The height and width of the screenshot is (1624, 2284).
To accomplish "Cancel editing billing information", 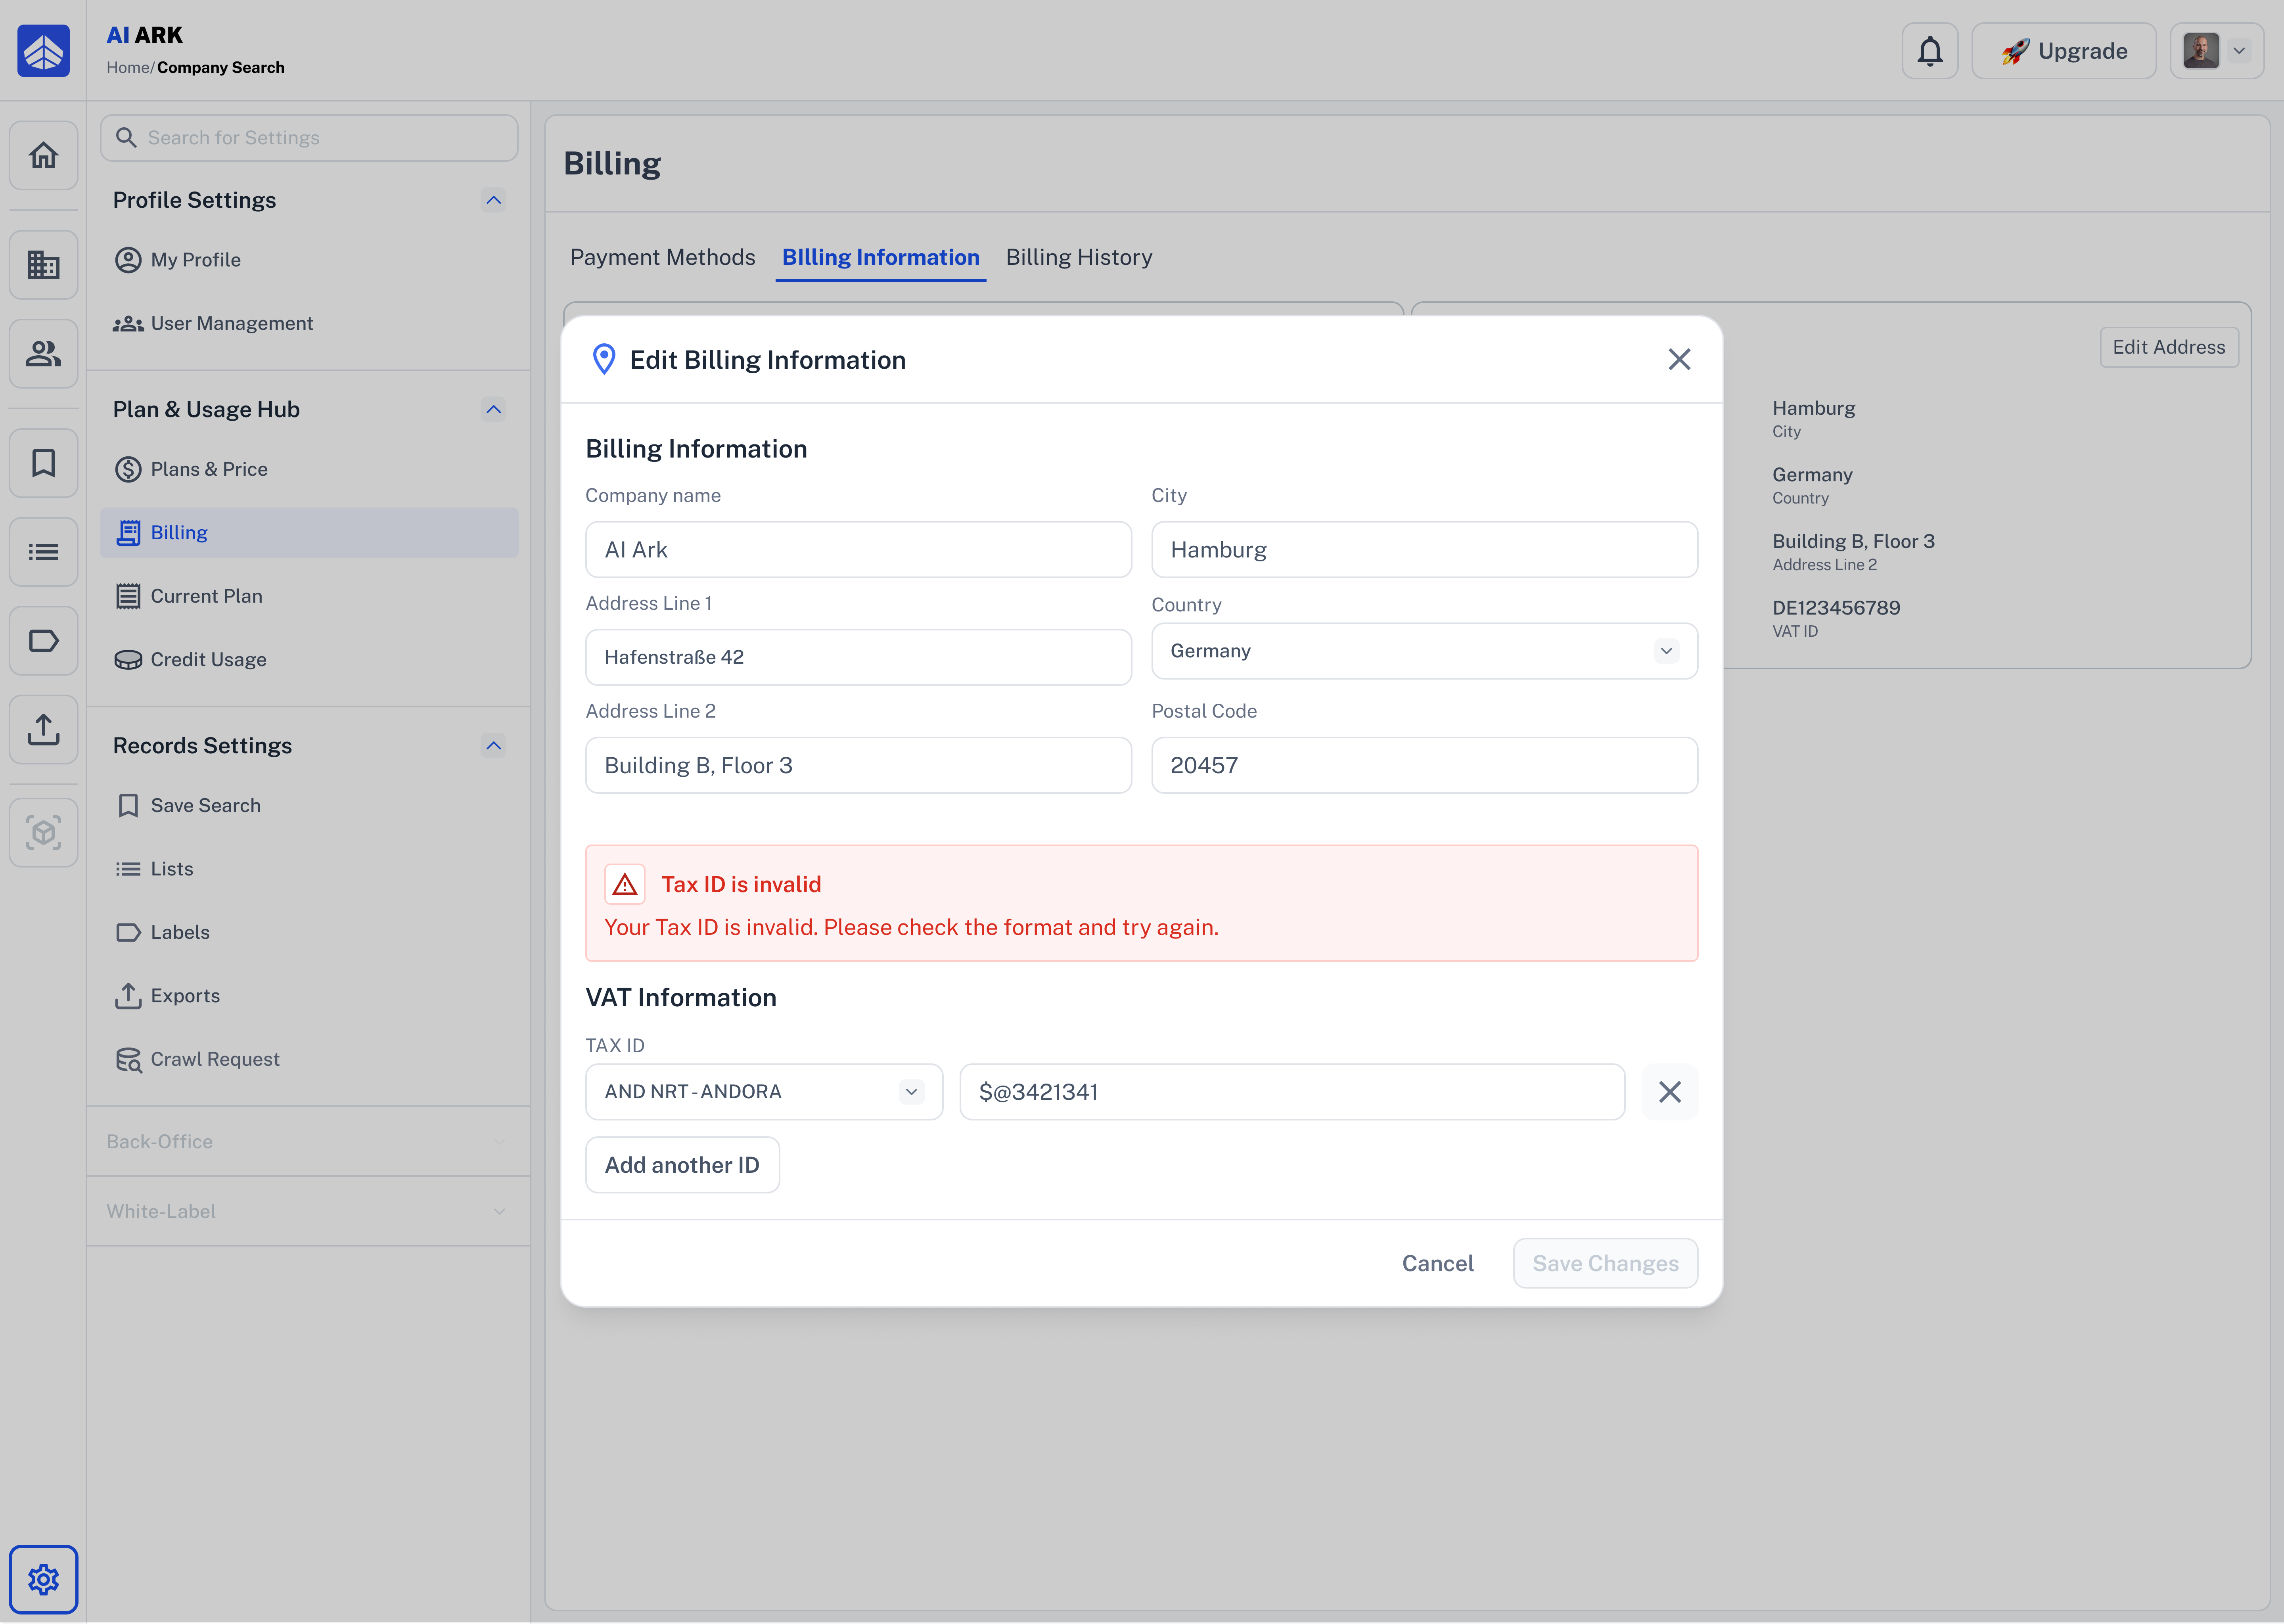I will (x=1437, y=1264).
